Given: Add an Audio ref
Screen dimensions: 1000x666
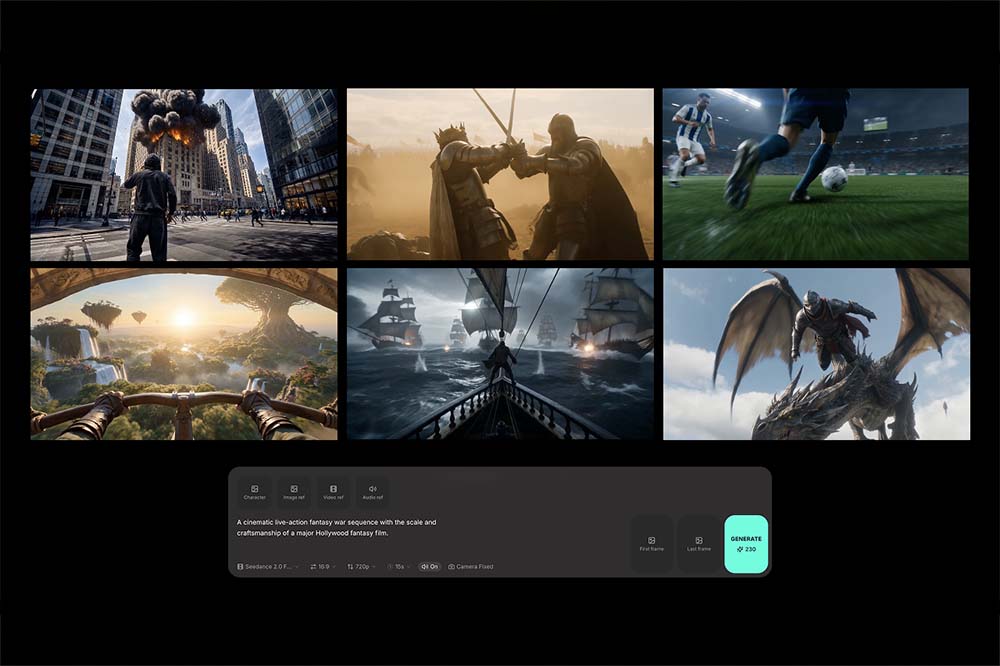Looking at the screenshot, I should (372, 492).
